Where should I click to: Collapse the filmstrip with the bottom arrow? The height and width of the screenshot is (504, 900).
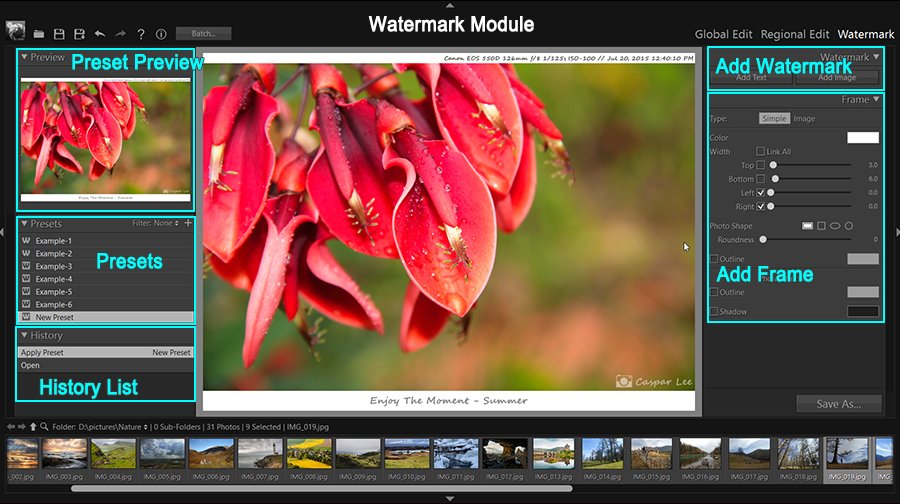point(450,499)
